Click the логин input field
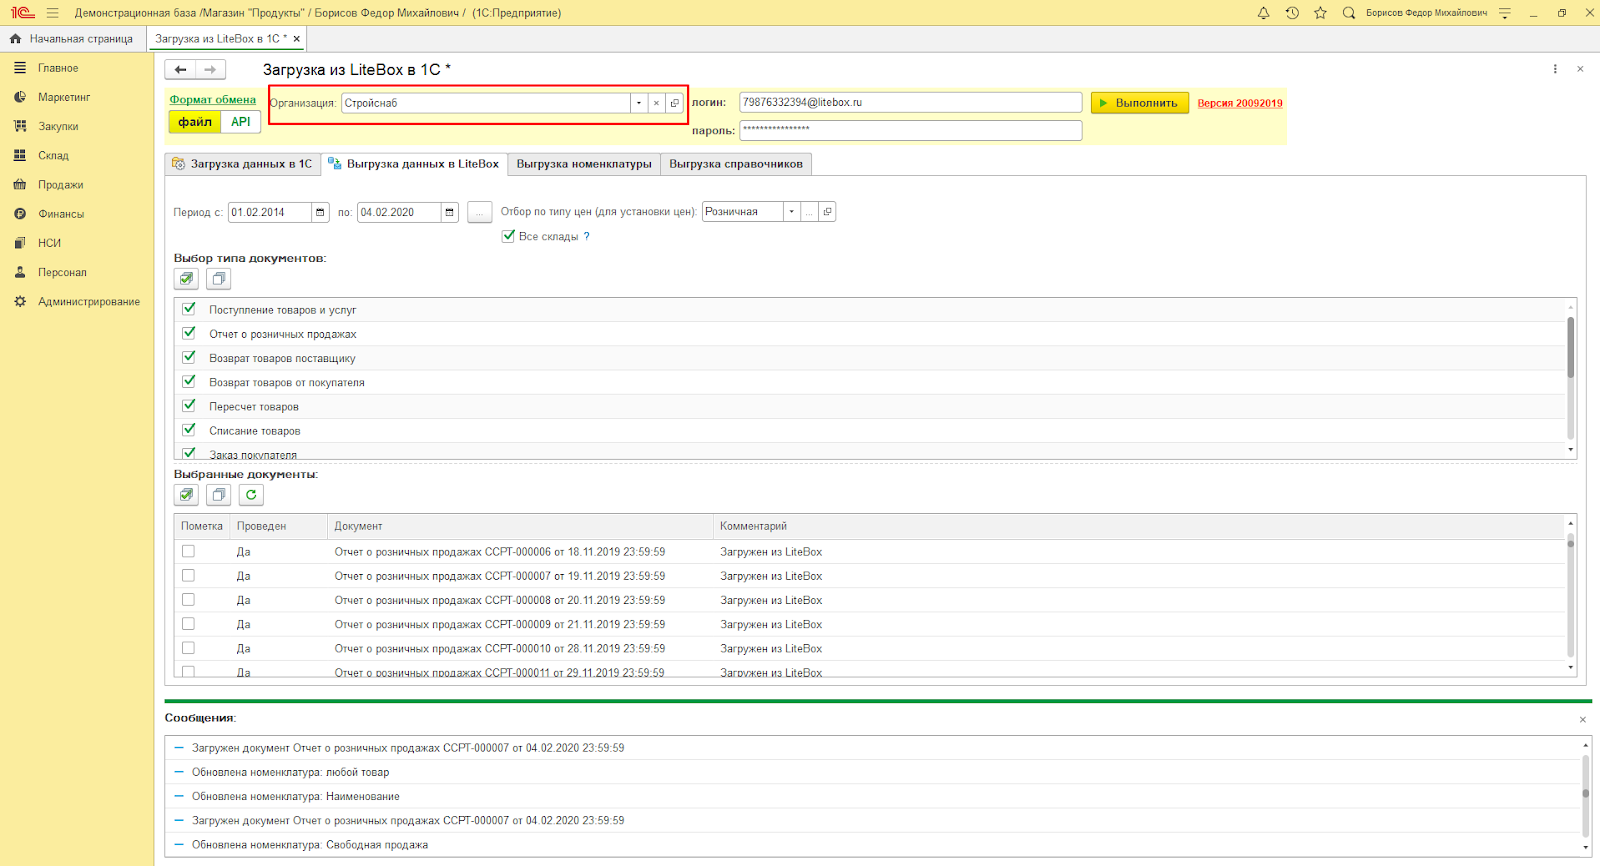This screenshot has height=866, width=1600. [910, 102]
